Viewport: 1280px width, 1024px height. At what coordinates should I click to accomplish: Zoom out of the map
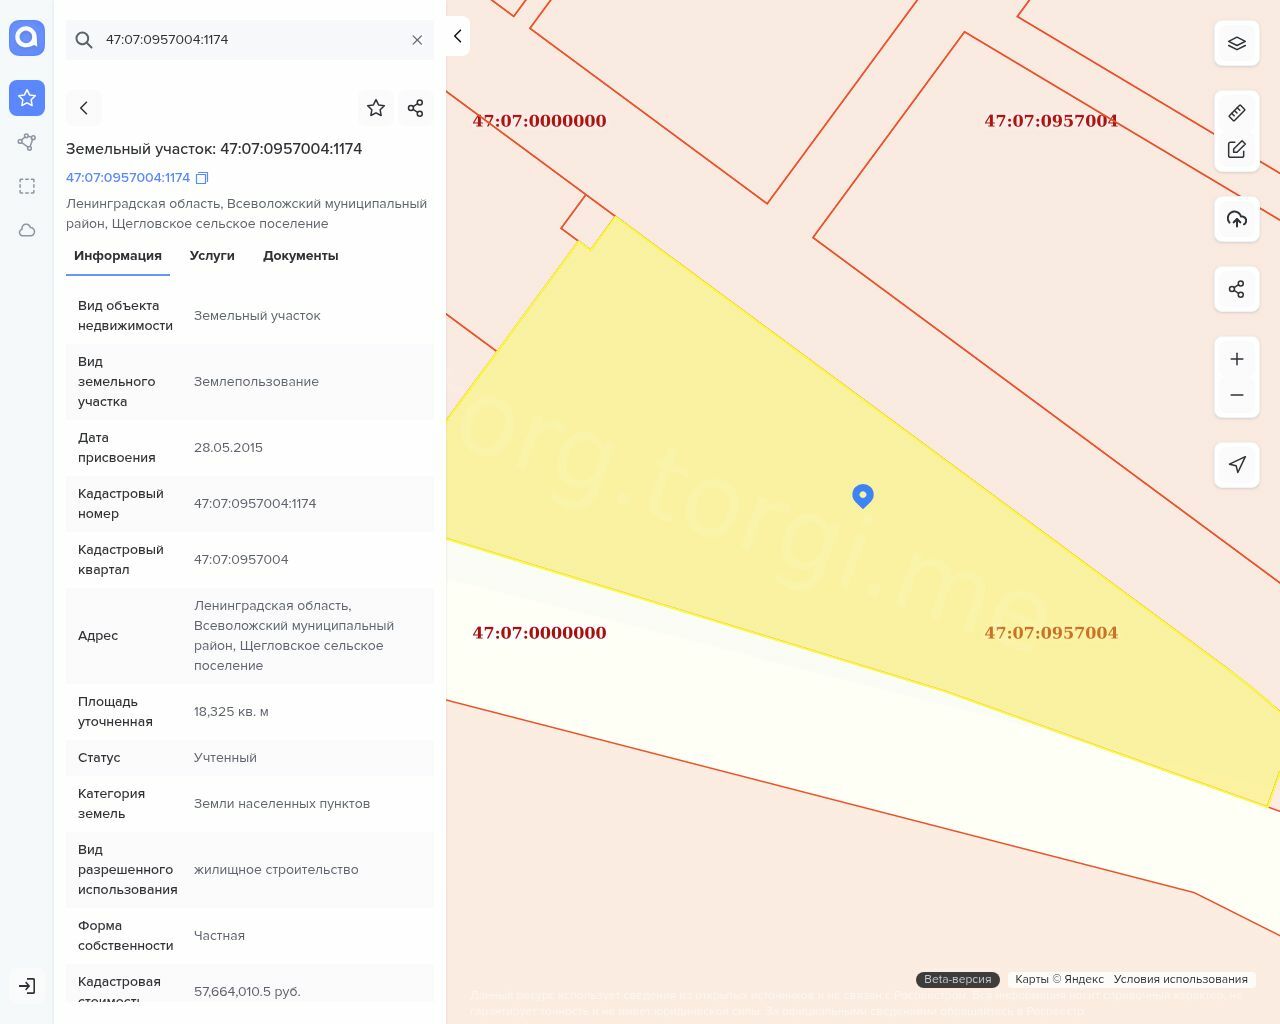tap(1236, 395)
